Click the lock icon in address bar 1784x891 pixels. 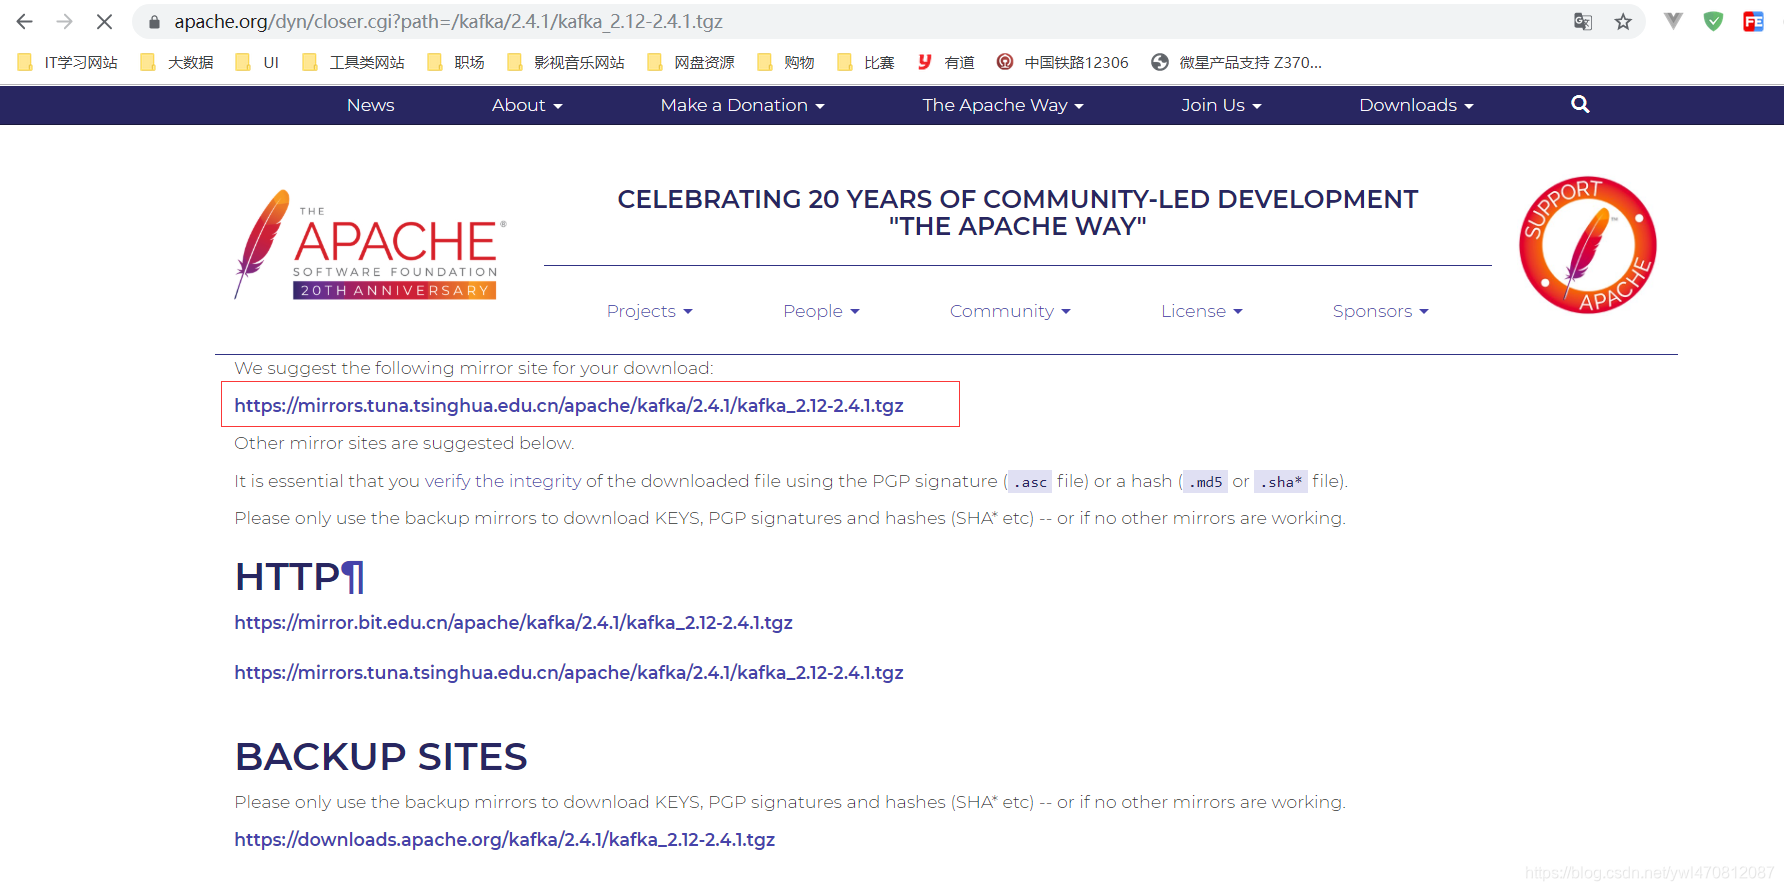[x=154, y=22]
